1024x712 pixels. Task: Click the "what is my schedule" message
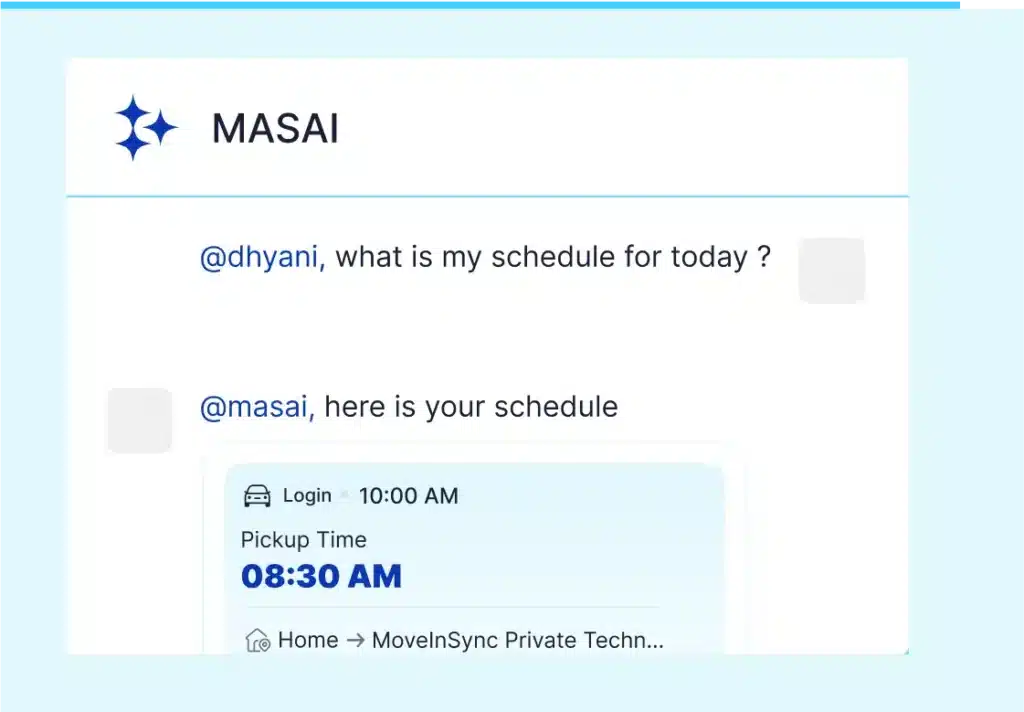(540, 257)
